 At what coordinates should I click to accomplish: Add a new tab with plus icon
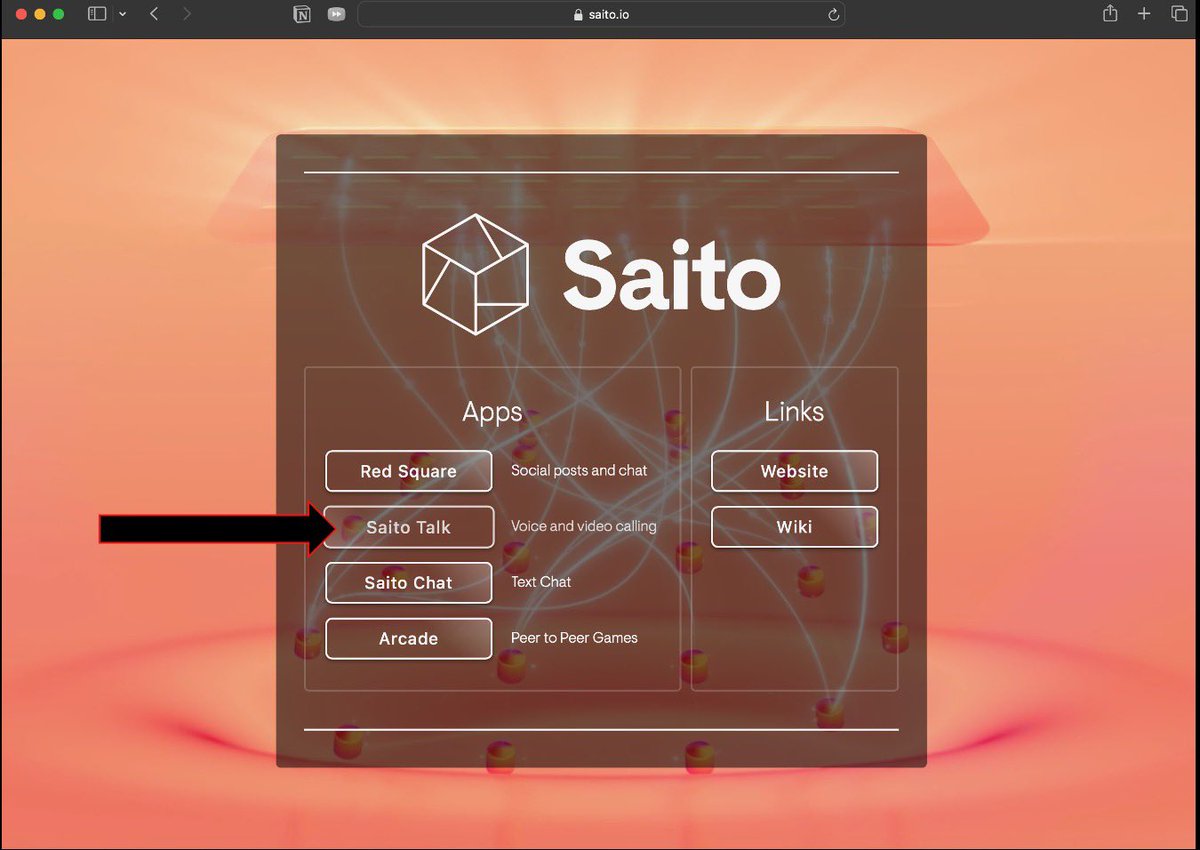1144,14
